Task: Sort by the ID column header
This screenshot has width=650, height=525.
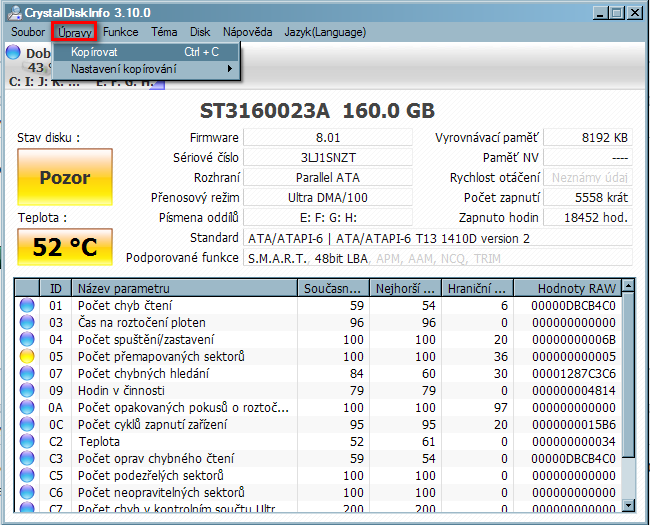Action: tap(56, 288)
